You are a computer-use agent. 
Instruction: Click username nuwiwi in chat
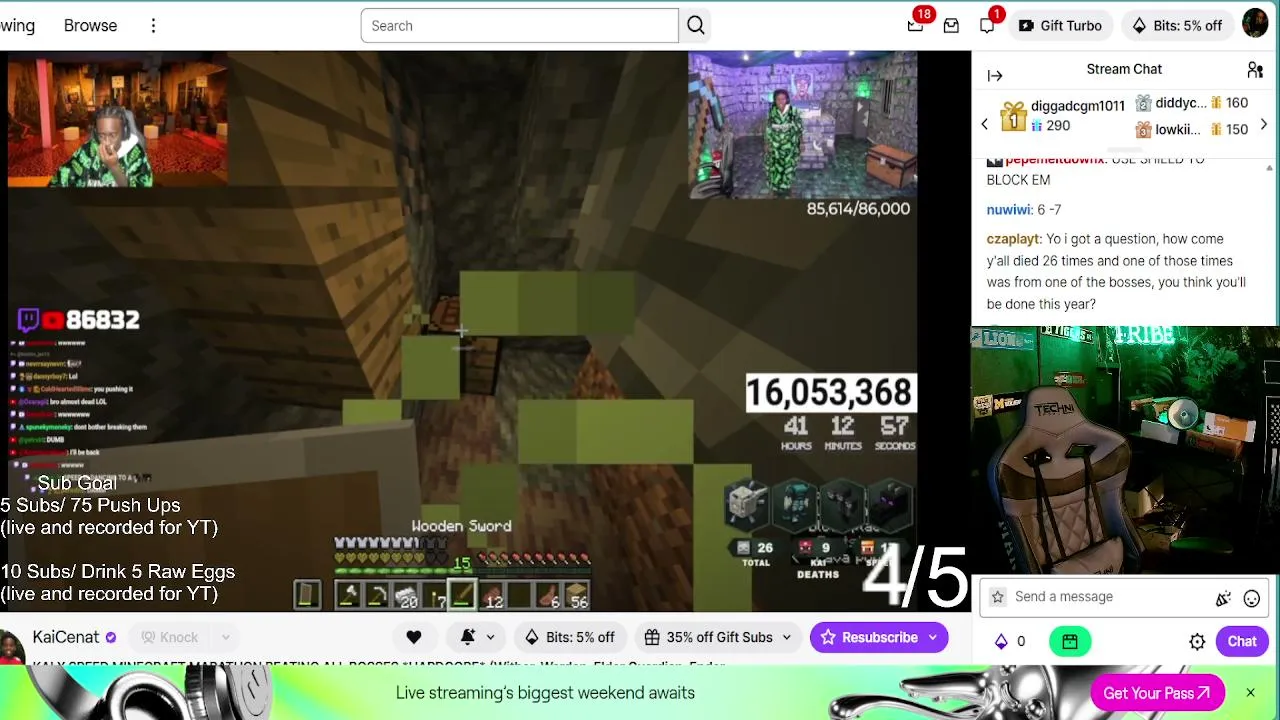1008,210
